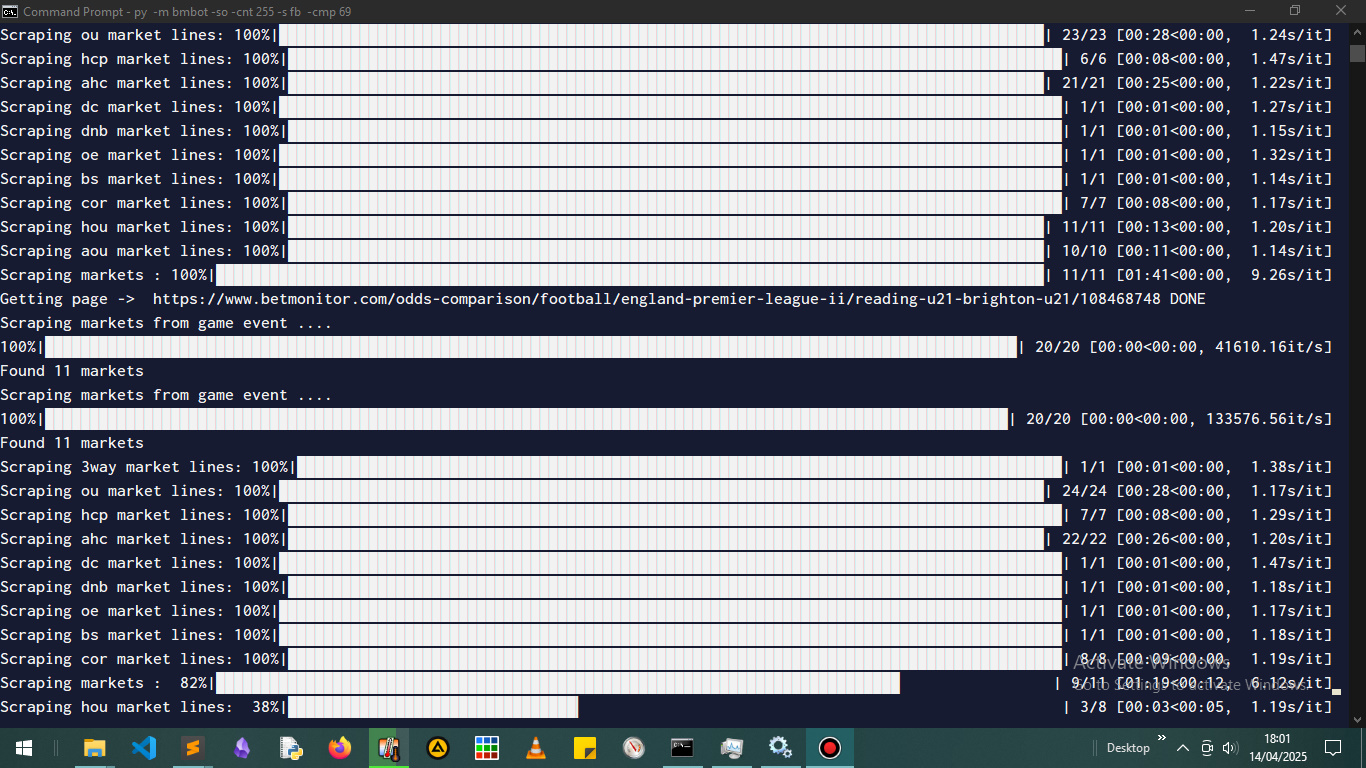
Task: Open the Settings gears taskbar icon
Action: pos(780,747)
